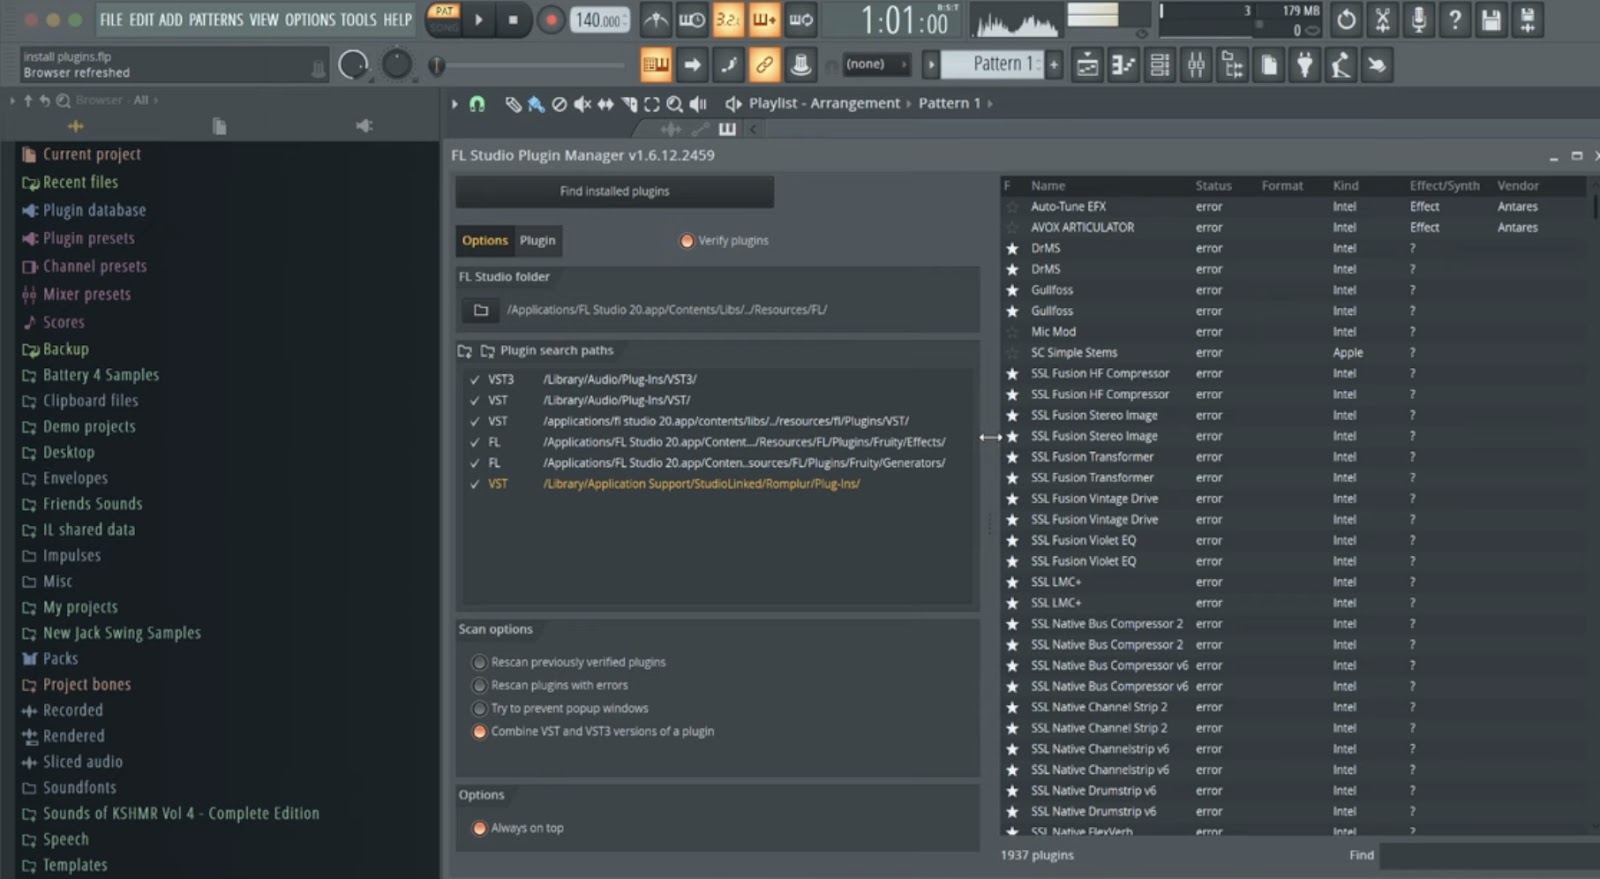
Task: Open the PATTERNS menu
Action: pos(216,19)
